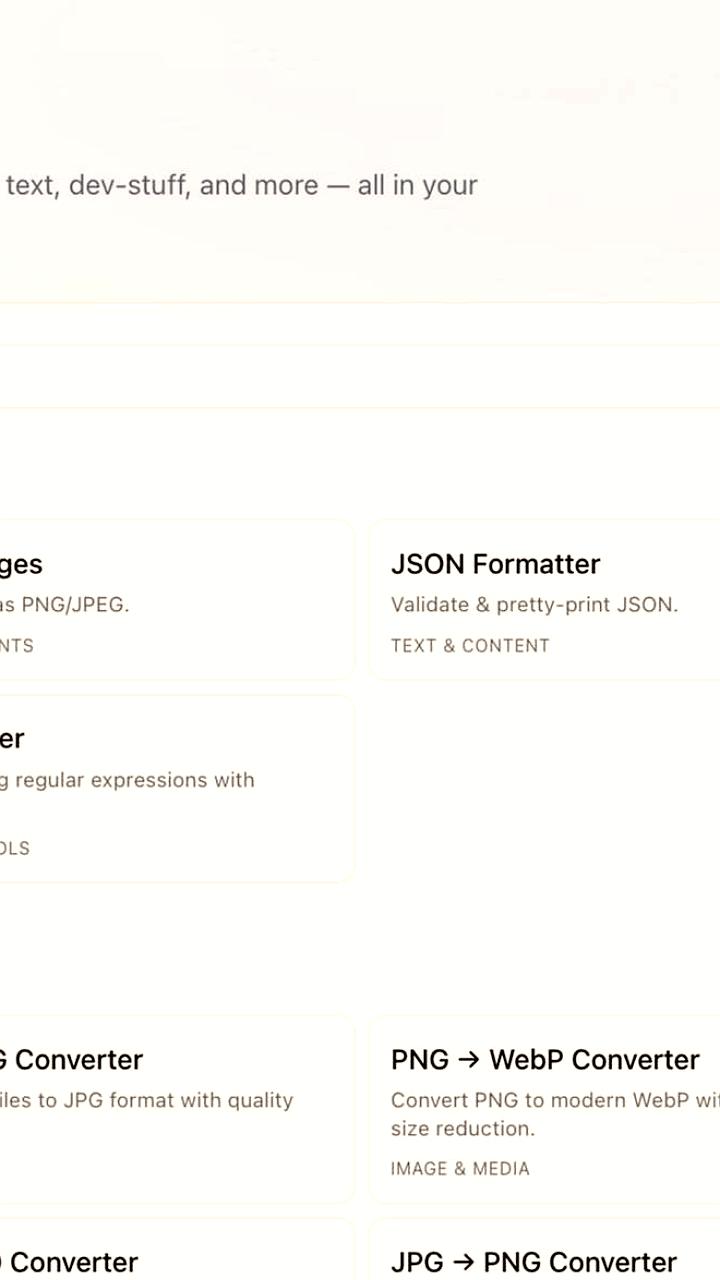Click the 'Validate & pretty-print JSON.' description
Viewport: 720px width, 1280px height.
click(534, 605)
